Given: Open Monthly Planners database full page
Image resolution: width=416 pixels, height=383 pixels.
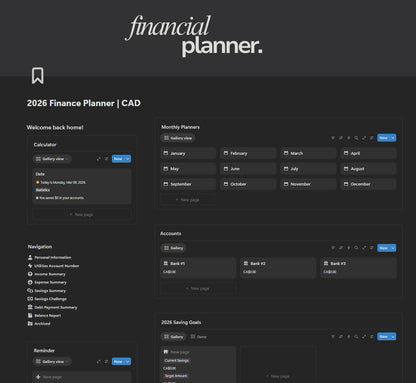Looking at the screenshot, I should (x=364, y=138).
